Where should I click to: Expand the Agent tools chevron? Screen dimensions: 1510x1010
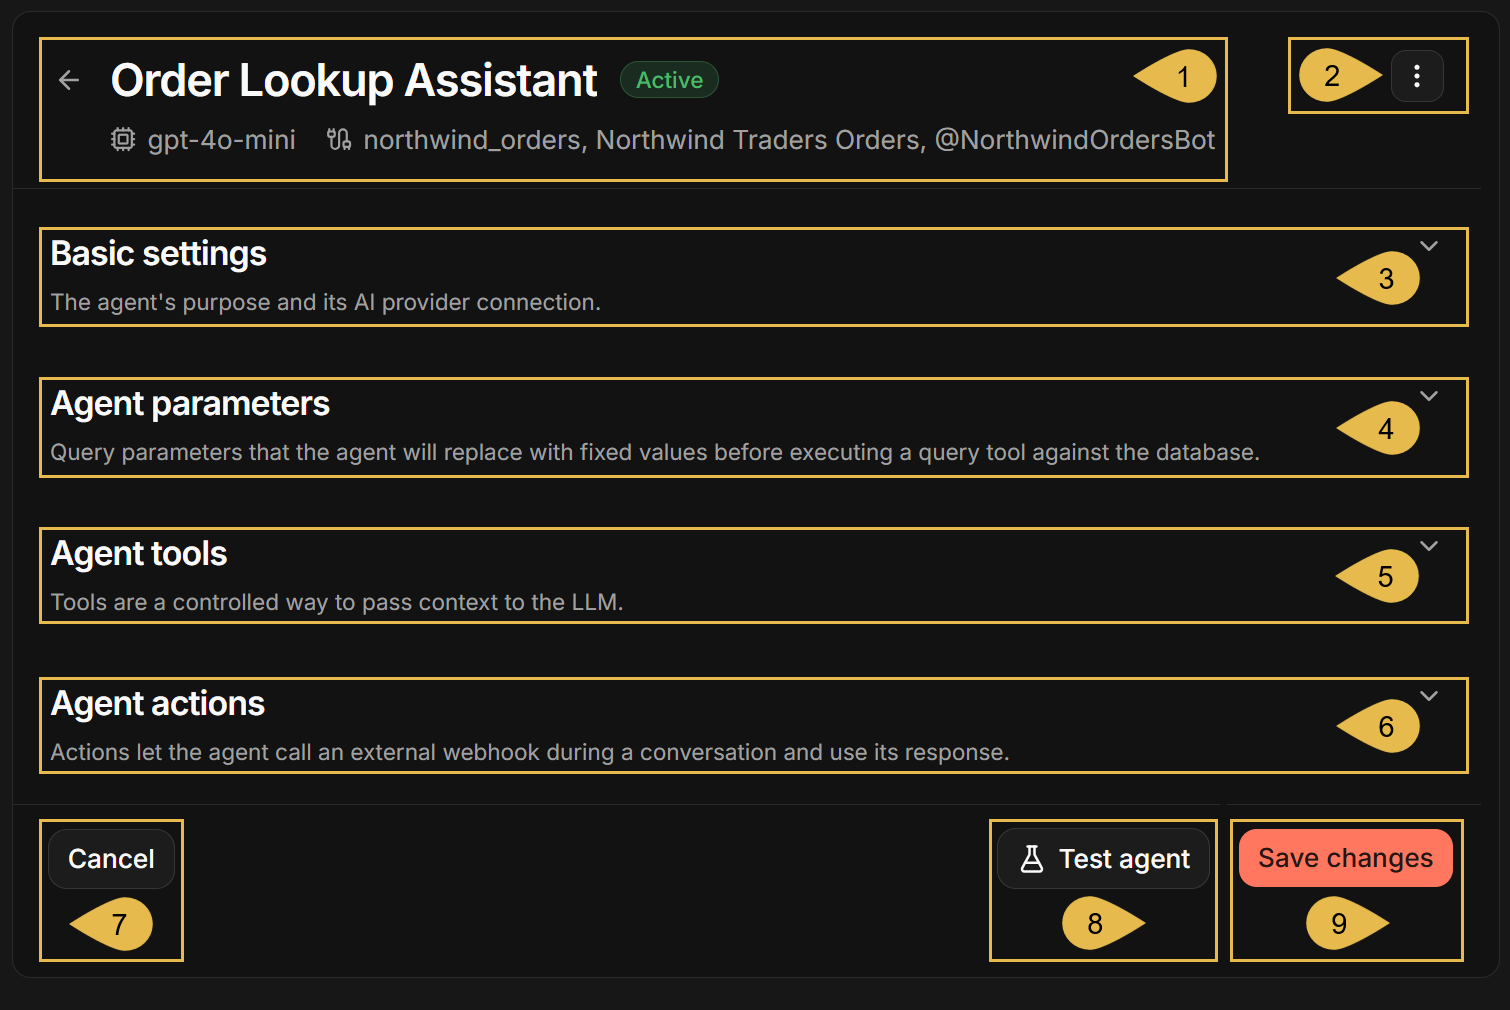point(1429,546)
